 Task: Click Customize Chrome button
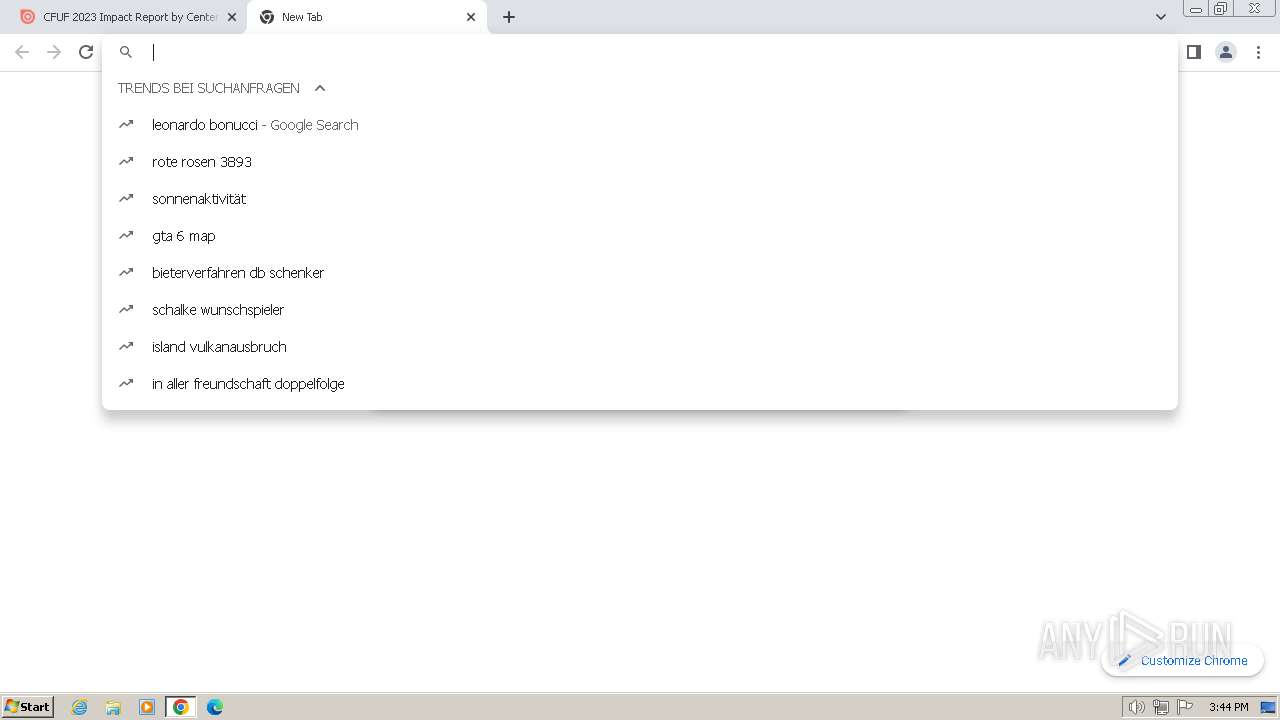(1182, 660)
